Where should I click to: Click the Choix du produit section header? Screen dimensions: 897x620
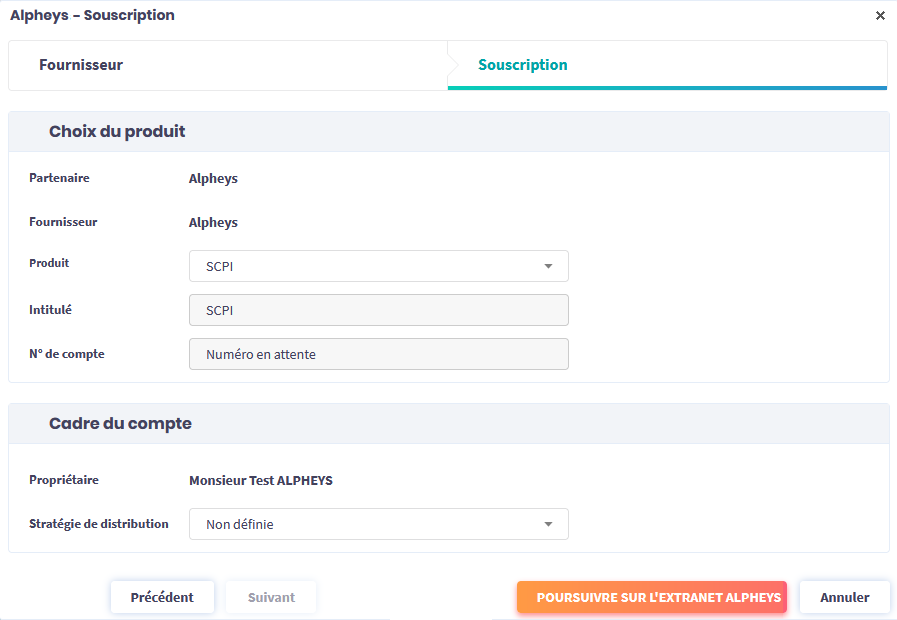point(117,131)
